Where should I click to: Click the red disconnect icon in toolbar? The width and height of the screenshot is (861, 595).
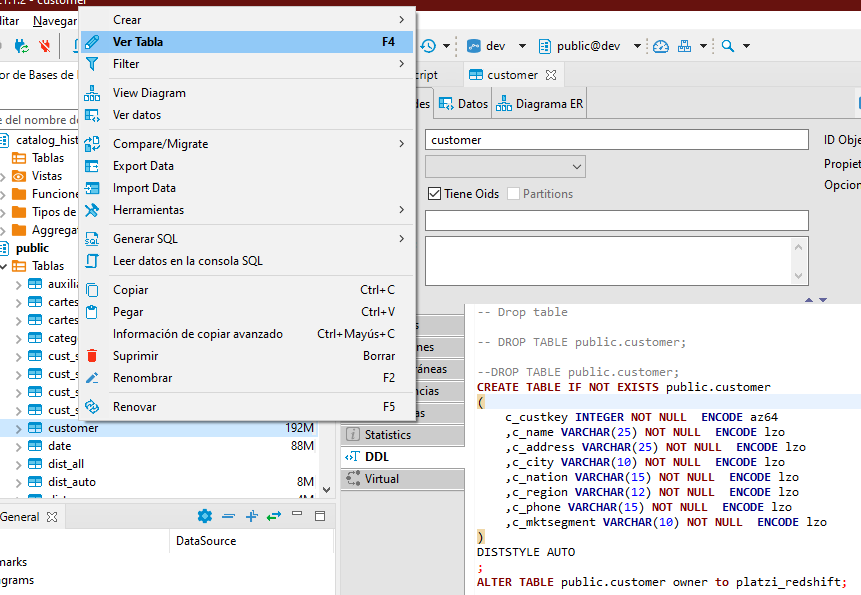point(45,46)
